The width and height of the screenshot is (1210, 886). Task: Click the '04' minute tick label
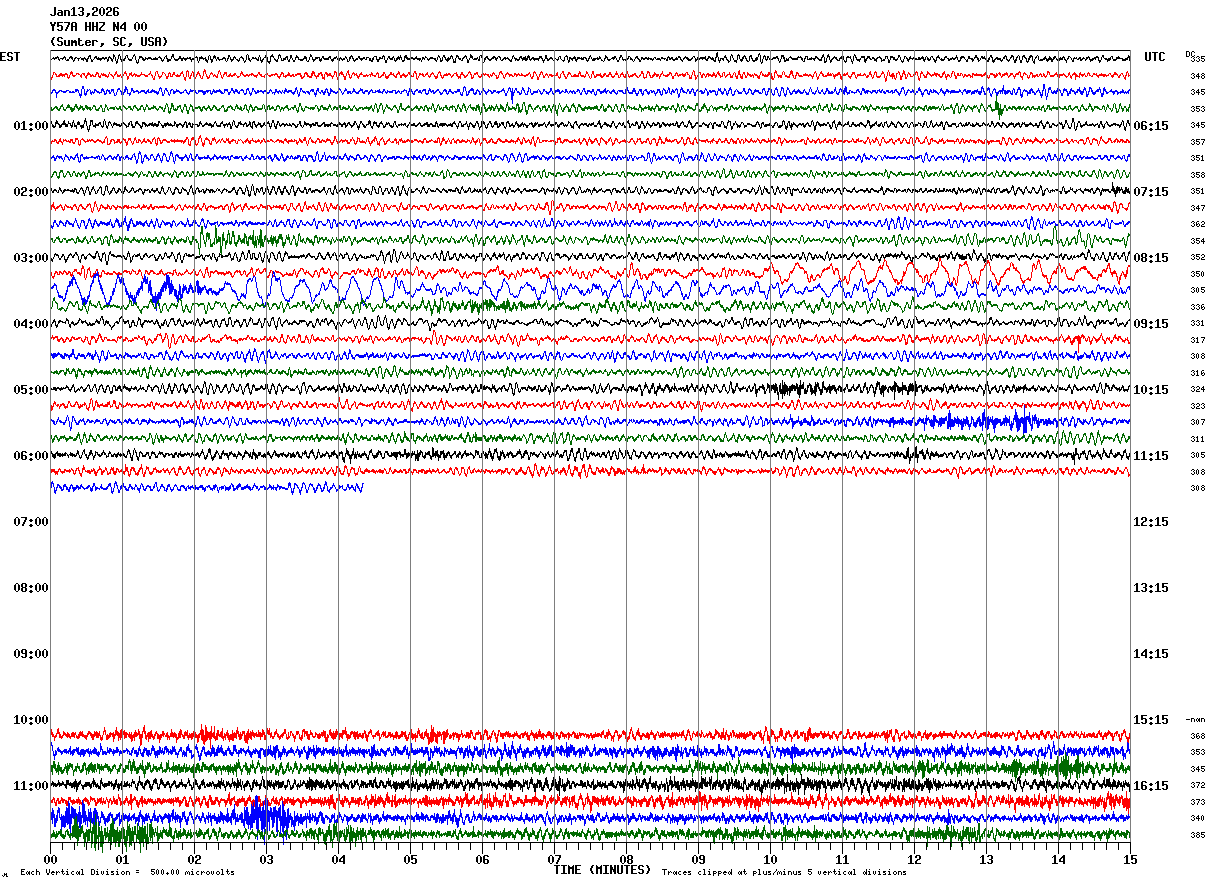[x=338, y=859]
